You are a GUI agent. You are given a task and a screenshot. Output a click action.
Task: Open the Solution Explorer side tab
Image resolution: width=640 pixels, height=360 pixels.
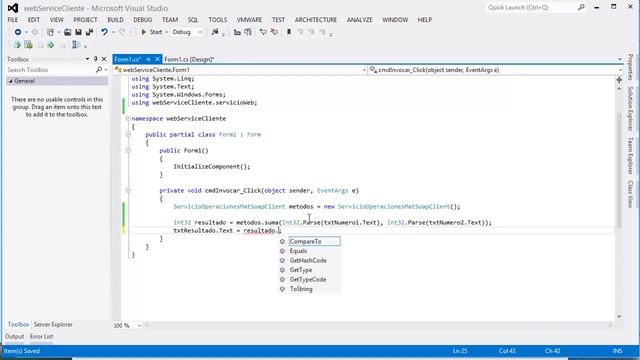[x=631, y=108]
